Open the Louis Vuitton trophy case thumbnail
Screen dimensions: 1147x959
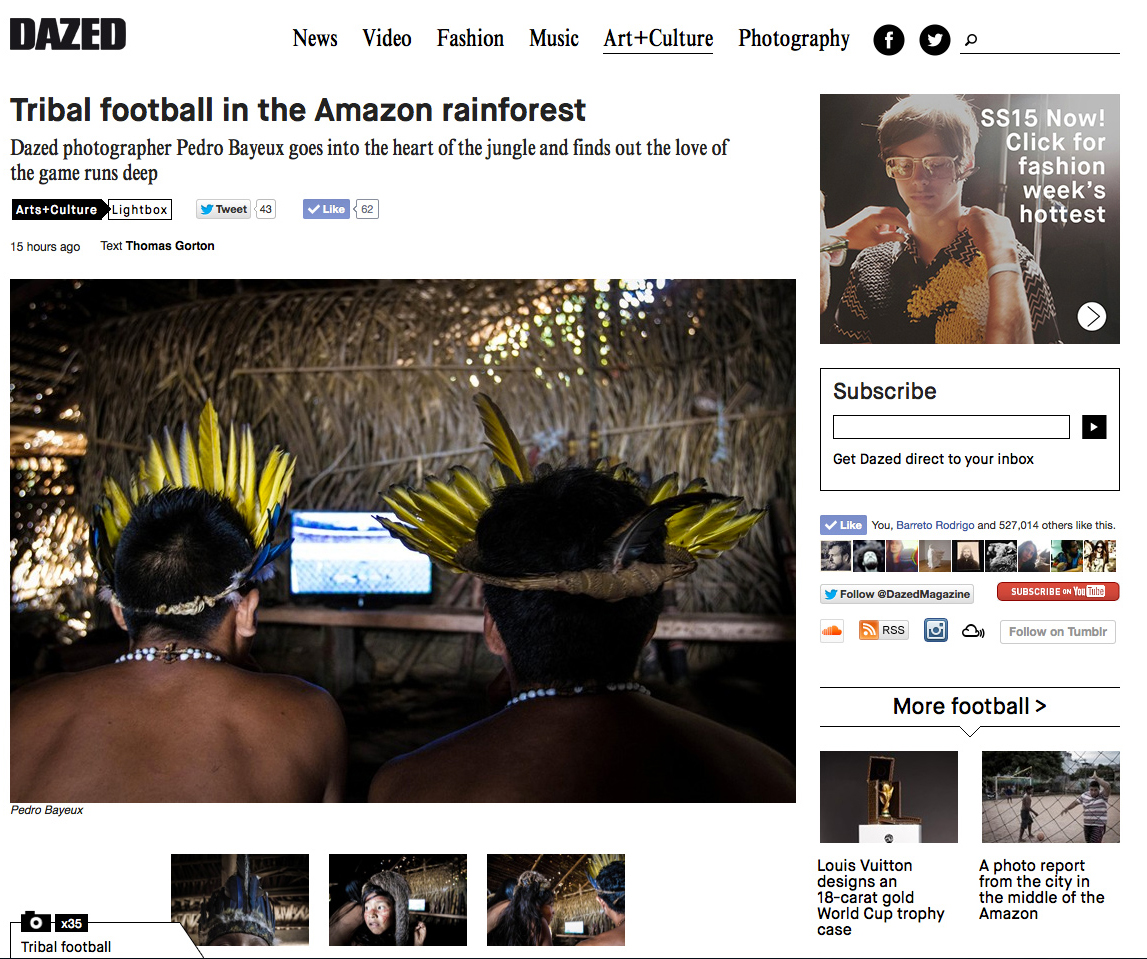tap(889, 797)
